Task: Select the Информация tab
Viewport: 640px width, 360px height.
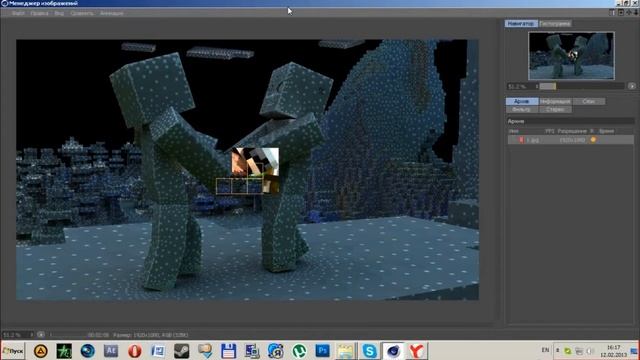Action: (555, 101)
